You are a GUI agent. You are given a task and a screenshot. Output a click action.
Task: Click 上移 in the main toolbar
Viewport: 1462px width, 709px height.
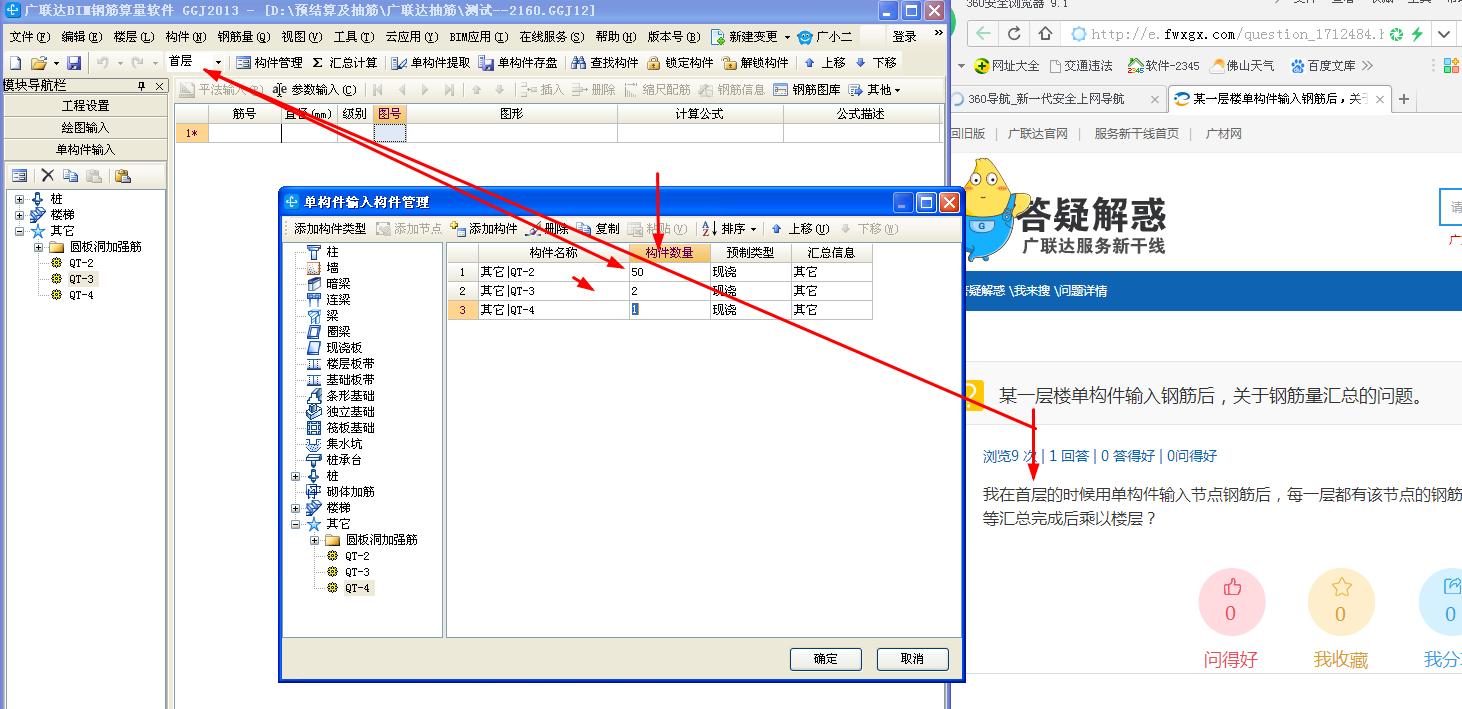(825, 63)
